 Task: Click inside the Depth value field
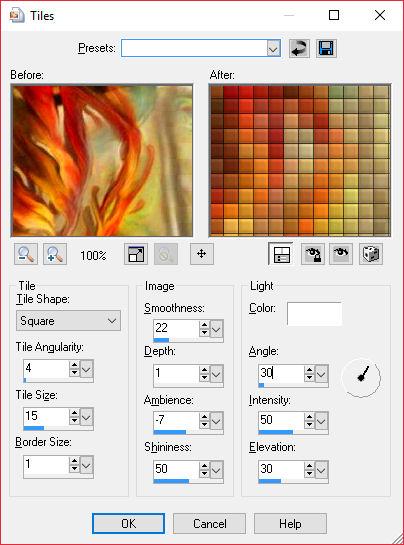[176, 373]
